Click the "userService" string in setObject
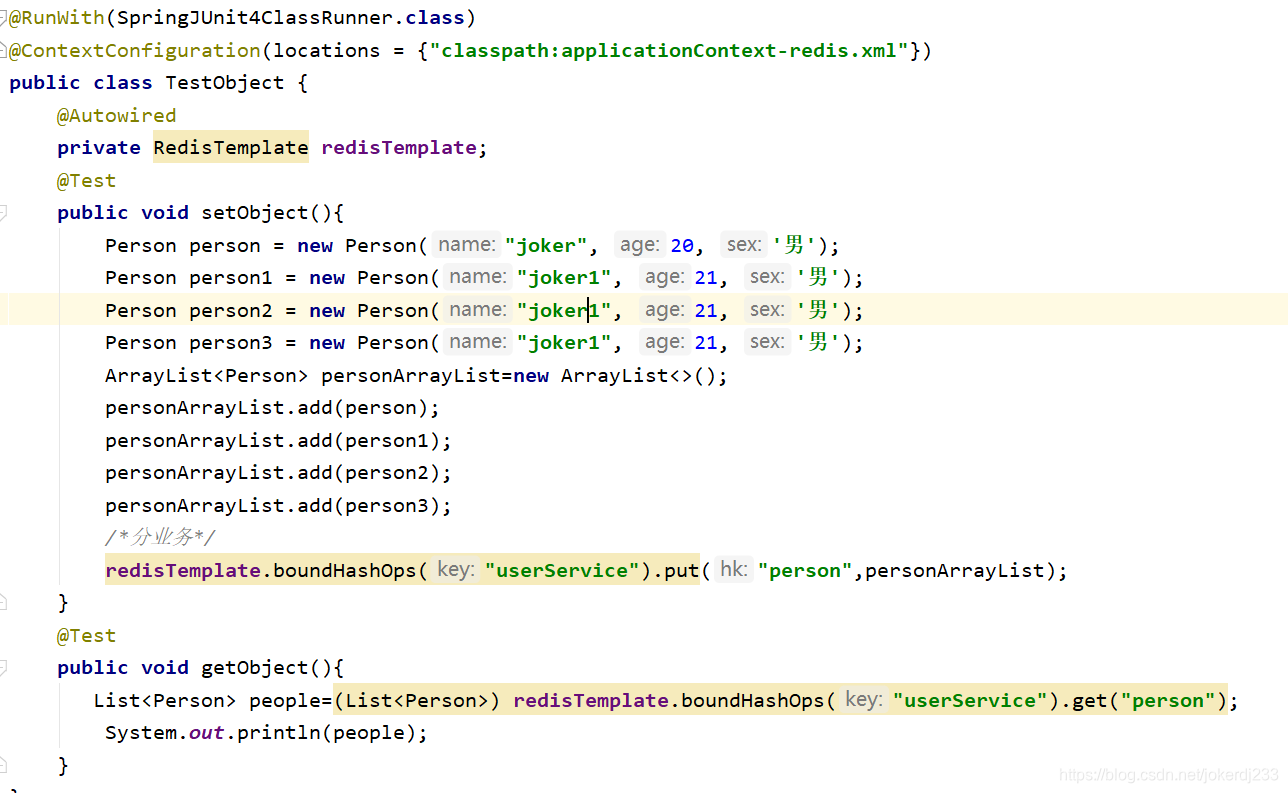The width and height of the screenshot is (1288, 793). pos(562,570)
